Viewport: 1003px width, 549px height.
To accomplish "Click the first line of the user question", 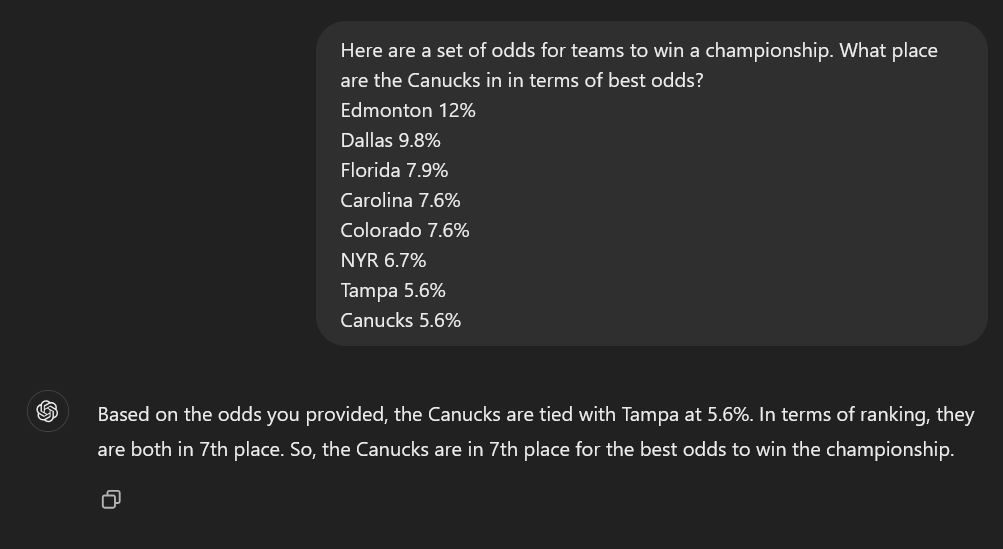I will 639,51.
